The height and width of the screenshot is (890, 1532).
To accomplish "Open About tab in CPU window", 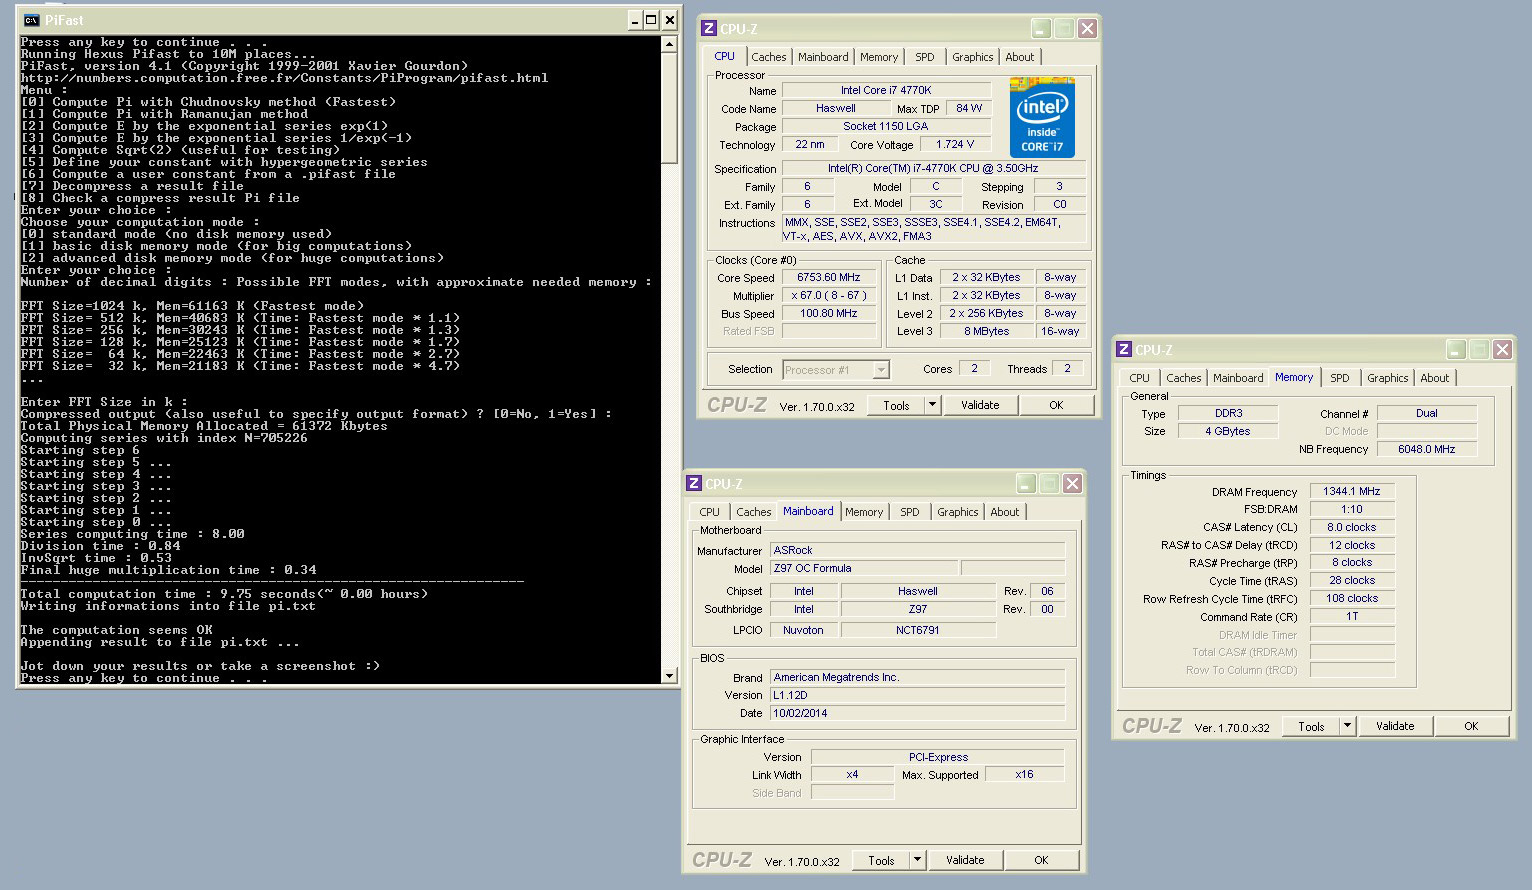I will (1019, 57).
